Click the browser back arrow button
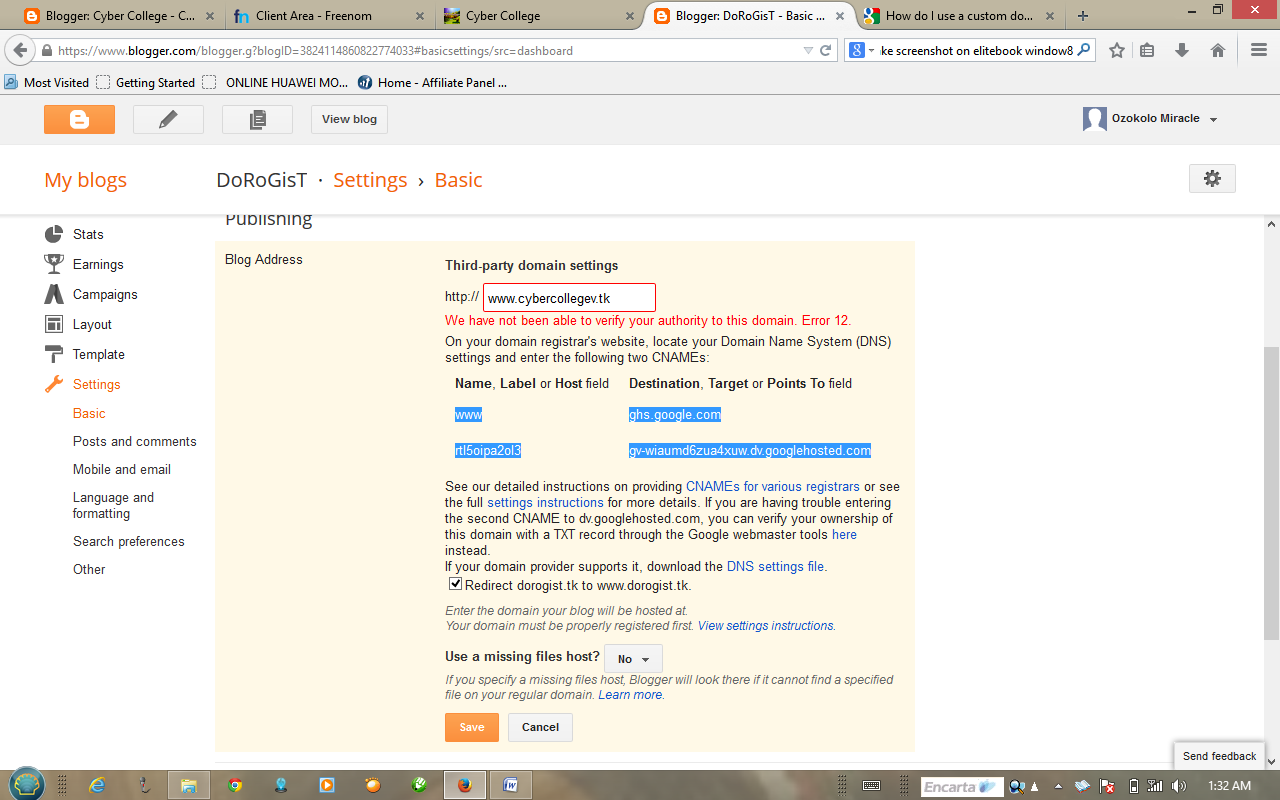Viewport: 1280px width, 800px height. [20, 50]
